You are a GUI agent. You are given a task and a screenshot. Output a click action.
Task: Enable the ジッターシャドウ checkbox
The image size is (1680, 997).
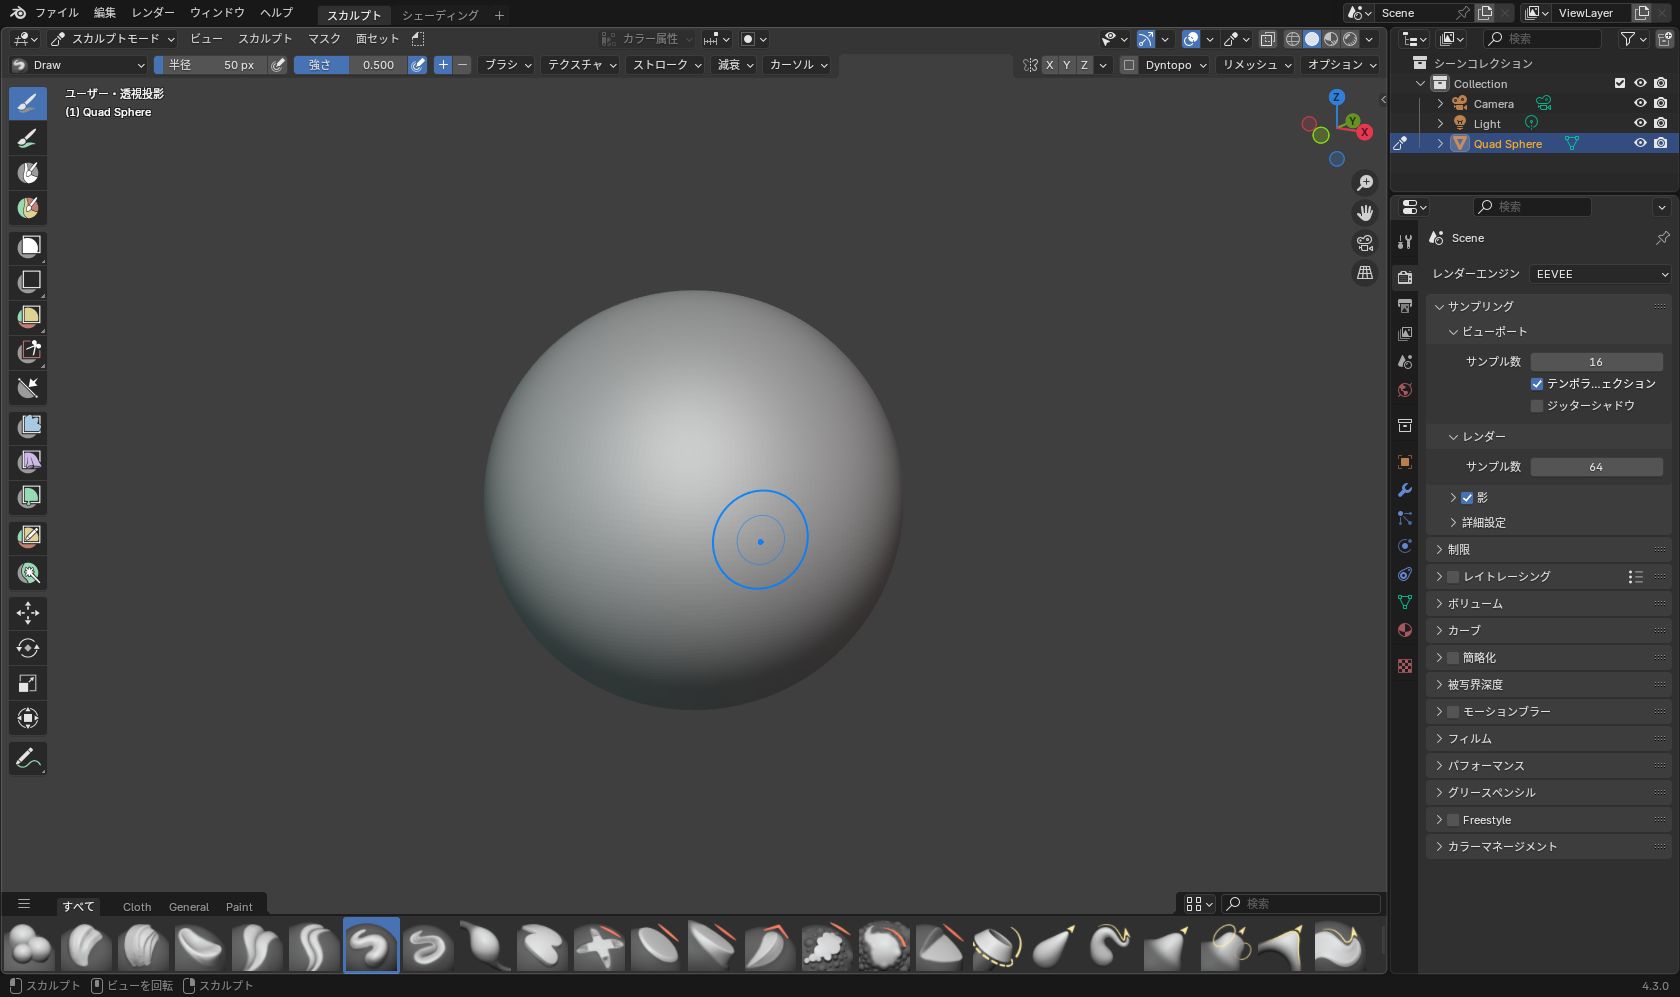click(x=1537, y=406)
